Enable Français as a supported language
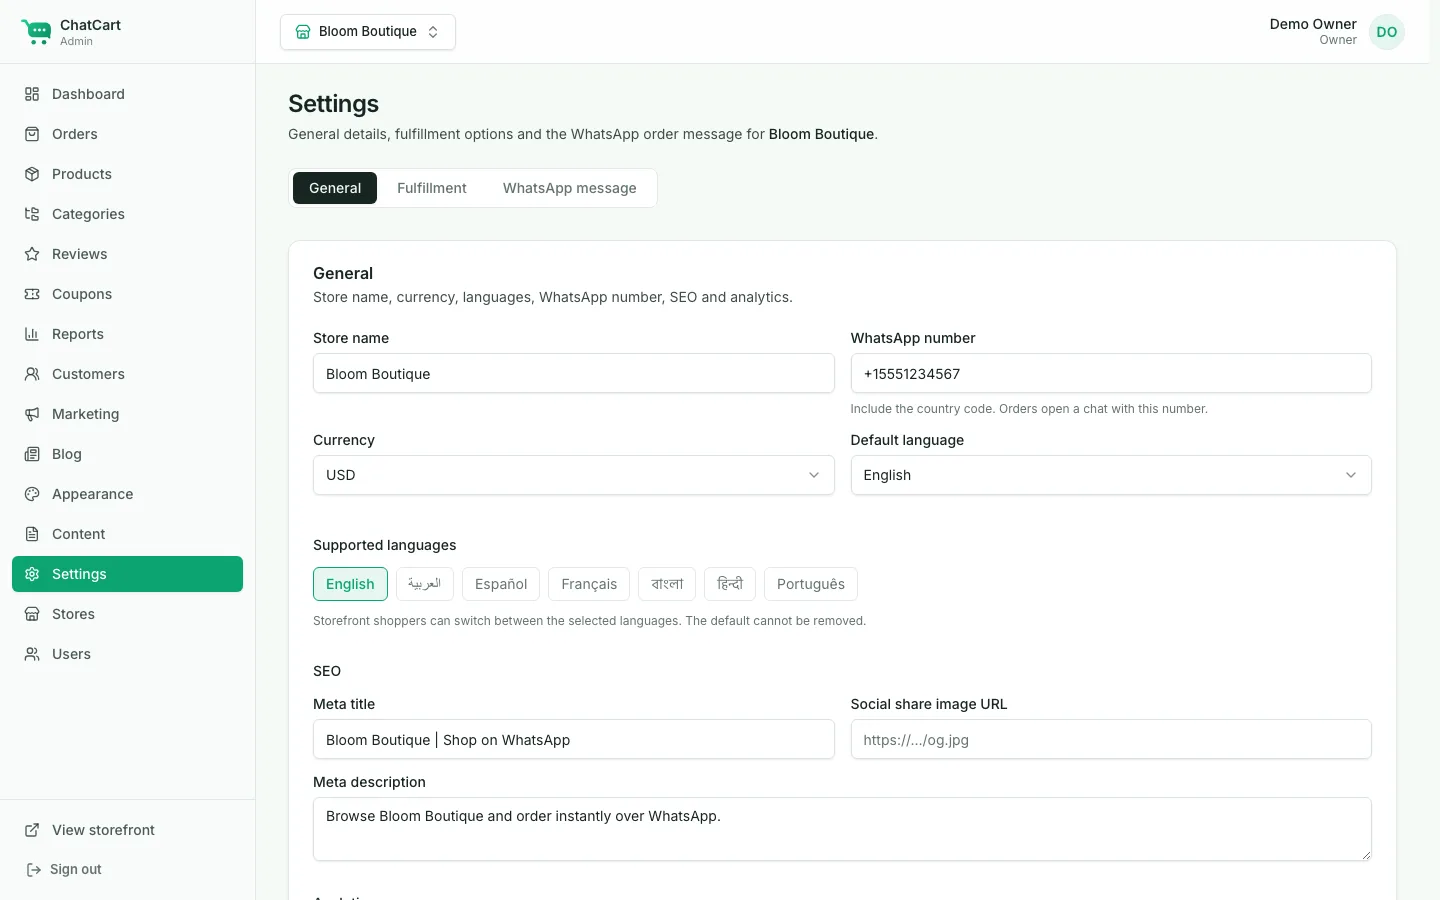 589,584
